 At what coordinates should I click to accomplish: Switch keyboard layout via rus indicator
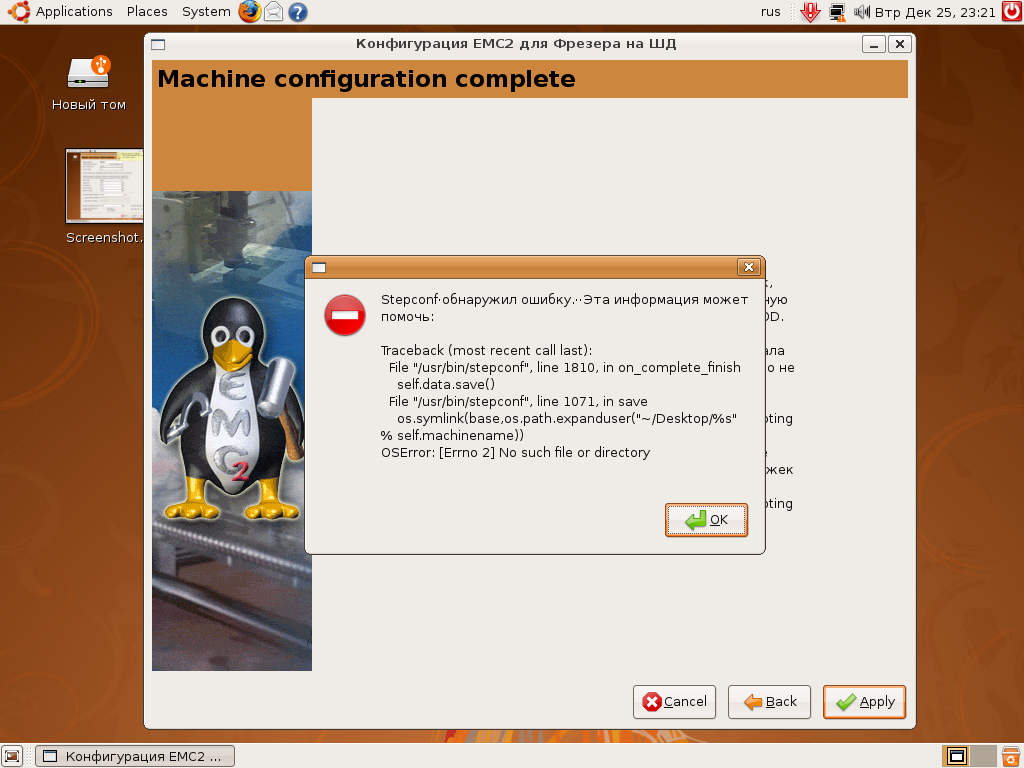pos(771,12)
